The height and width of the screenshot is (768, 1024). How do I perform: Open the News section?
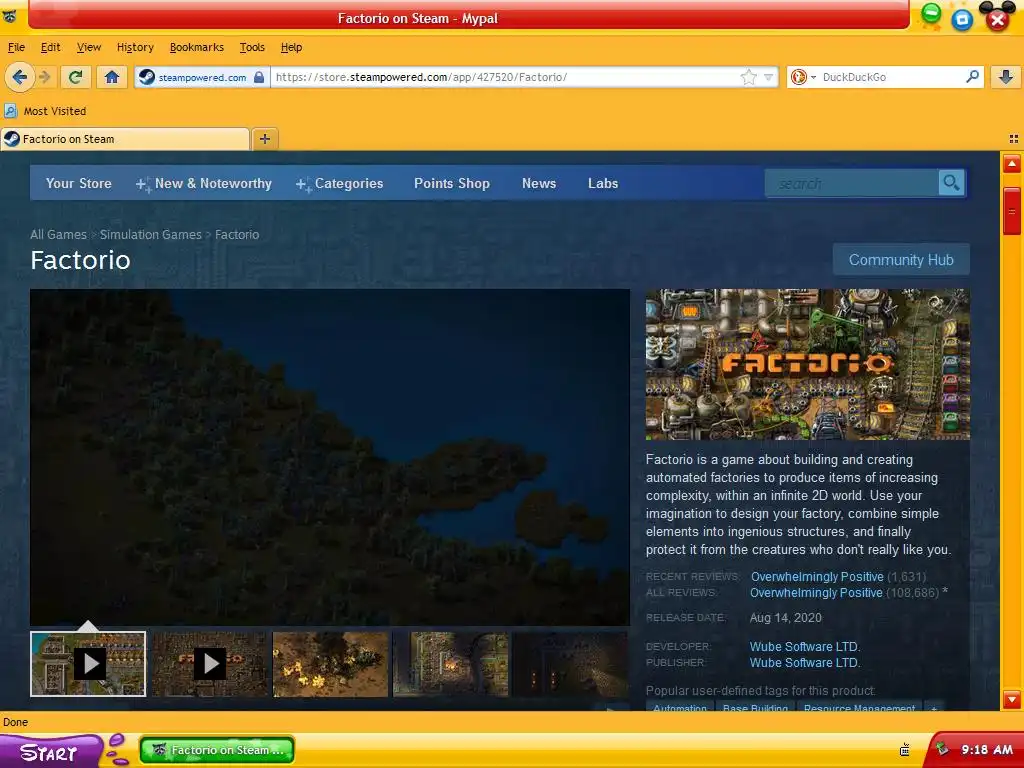(x=539, y=184)
